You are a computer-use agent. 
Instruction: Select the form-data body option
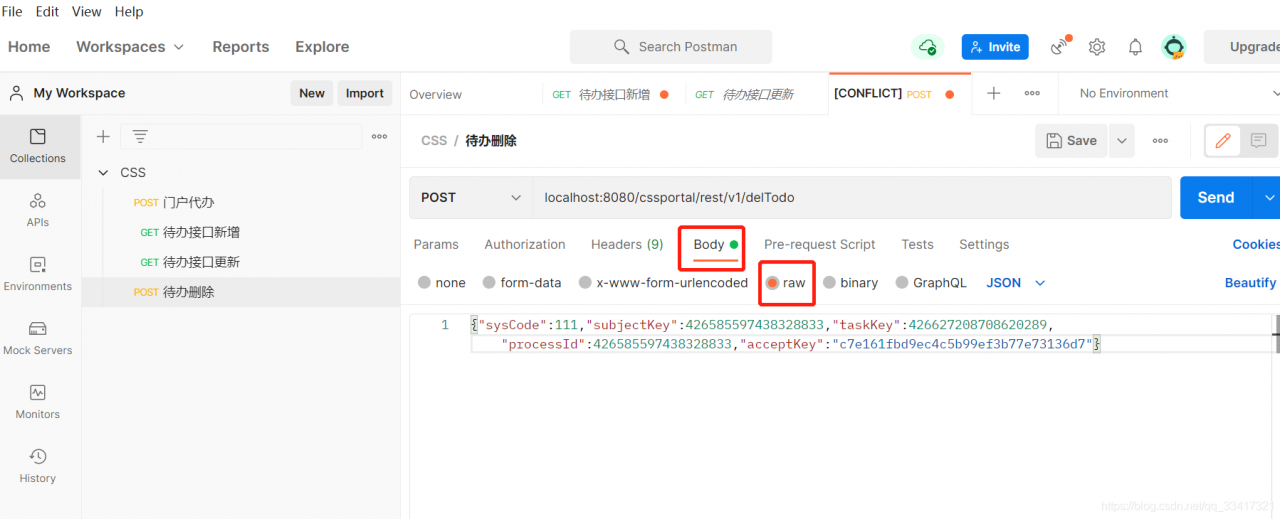tap(522, 283)
